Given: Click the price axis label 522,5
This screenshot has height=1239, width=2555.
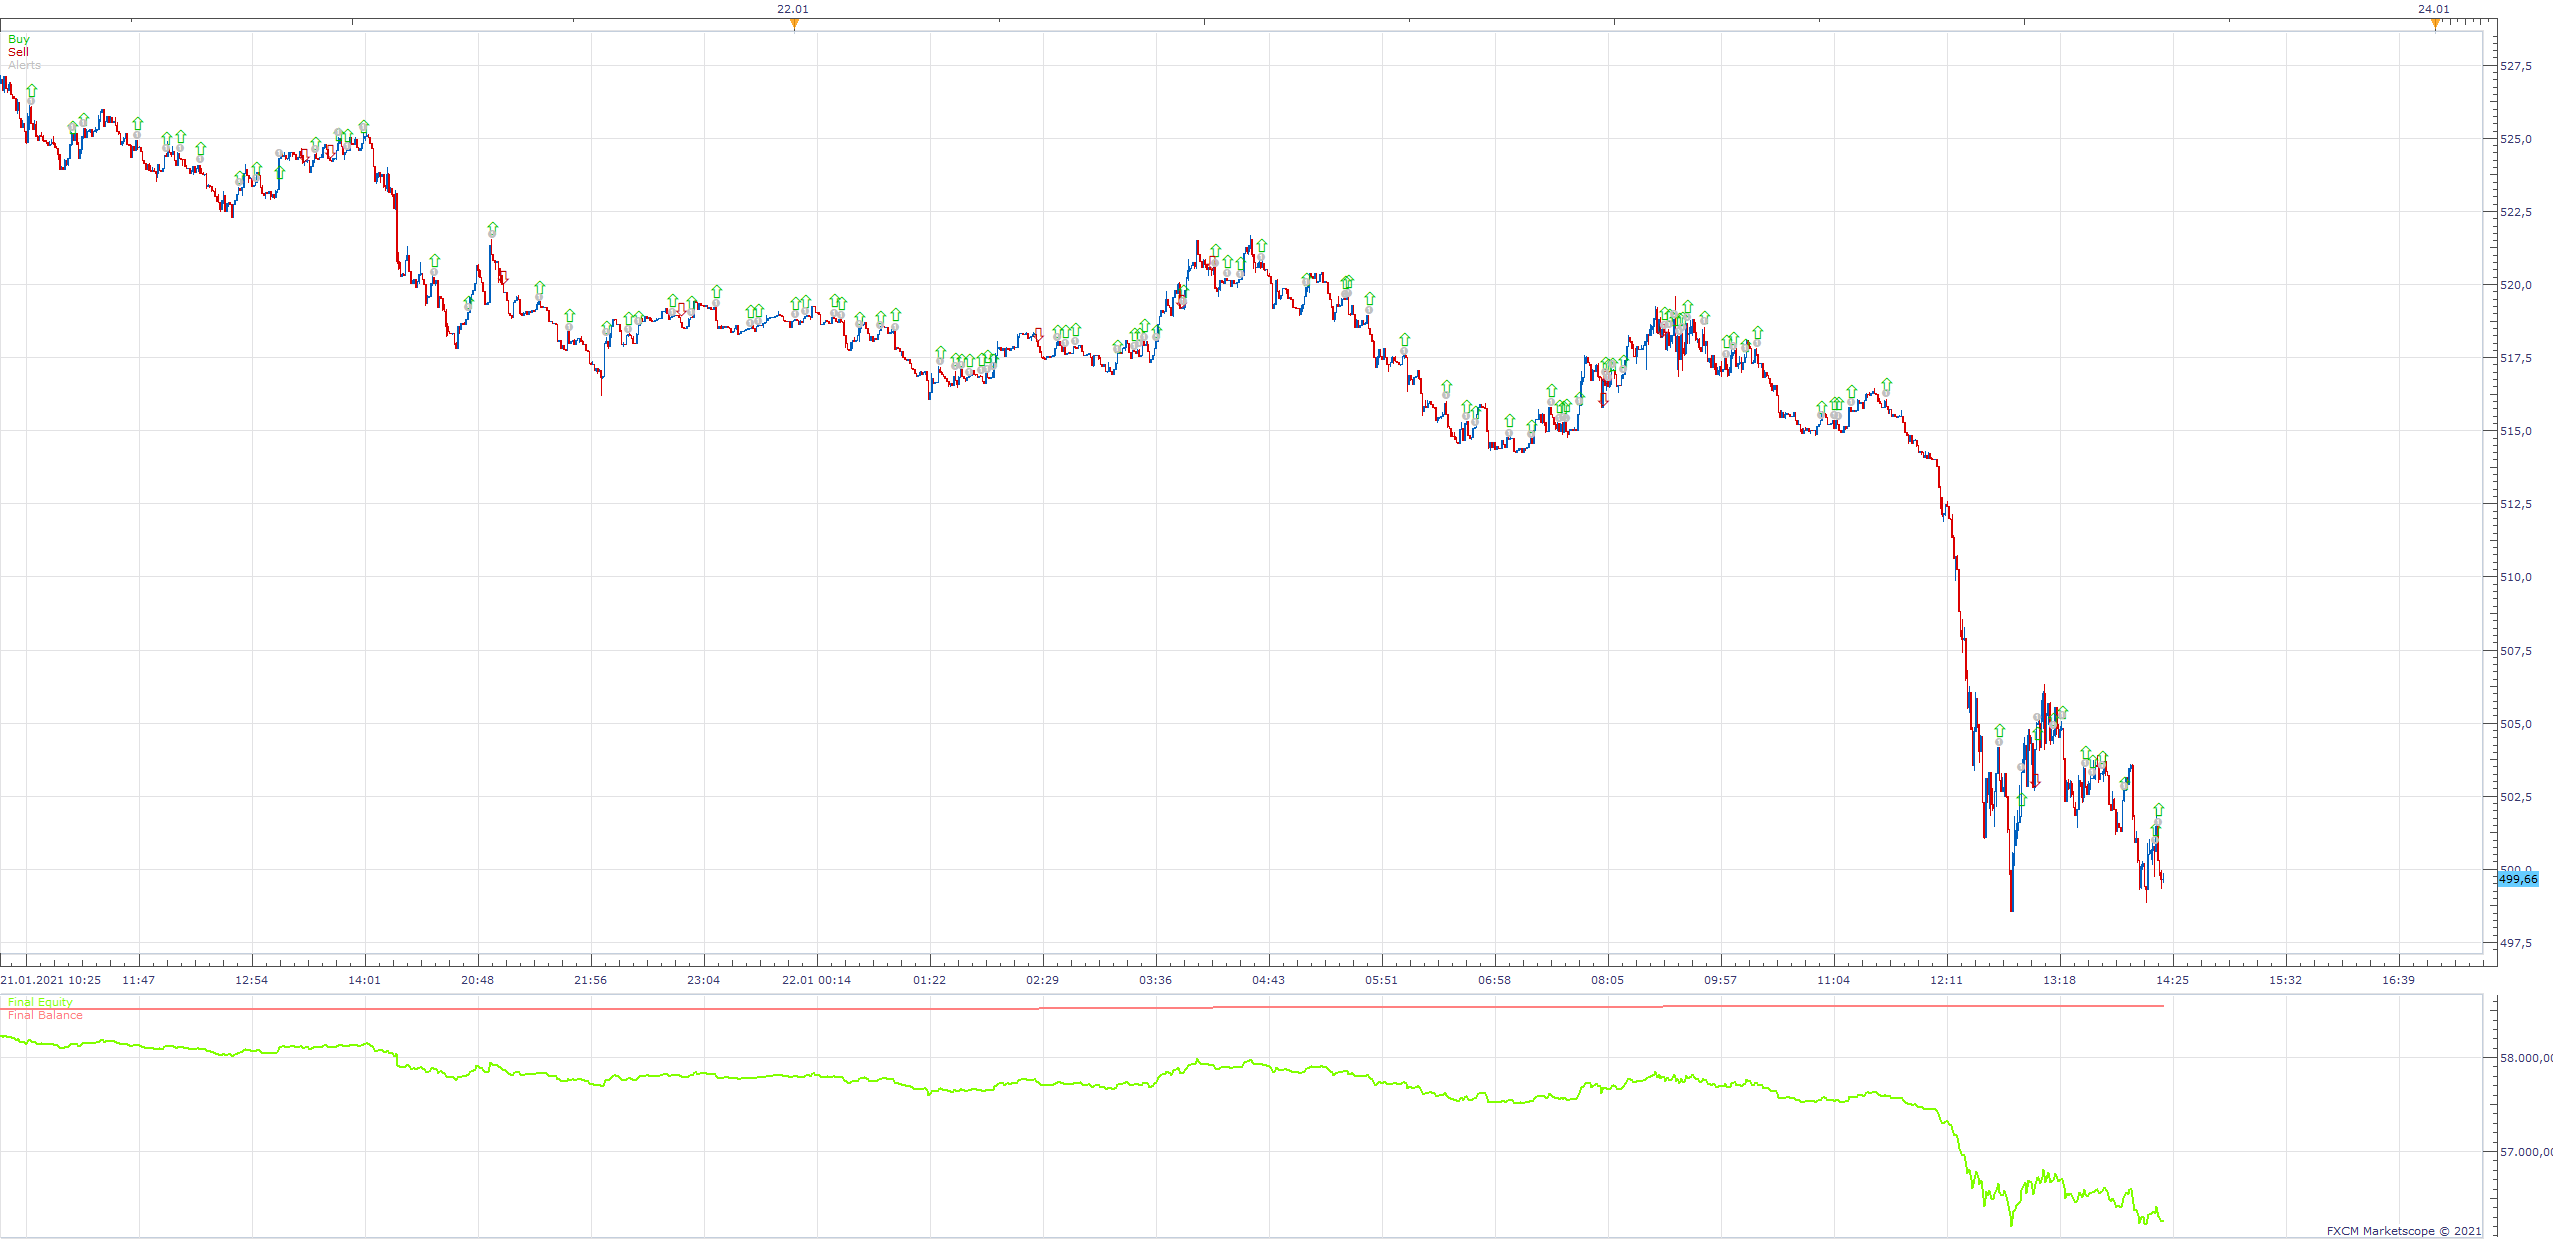Looking at the screenshot, I should coord(2516,212).
